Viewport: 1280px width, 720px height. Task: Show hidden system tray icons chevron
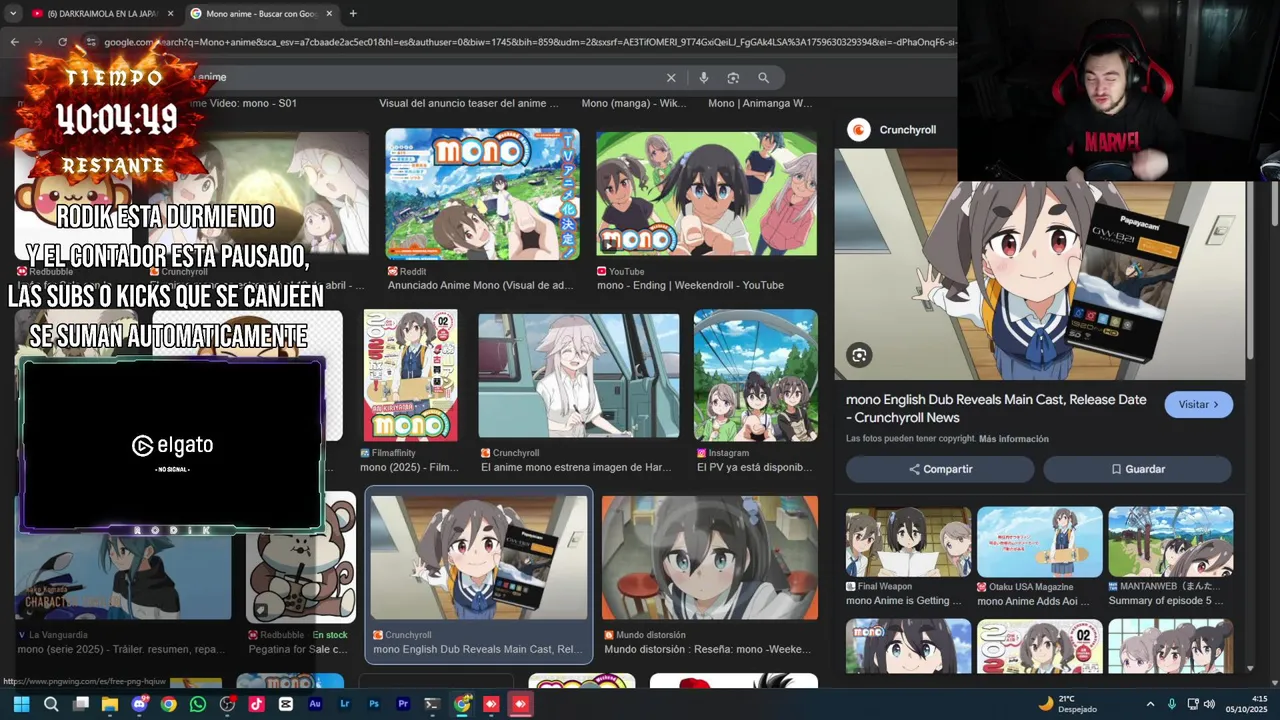(x=1150, y=704)
